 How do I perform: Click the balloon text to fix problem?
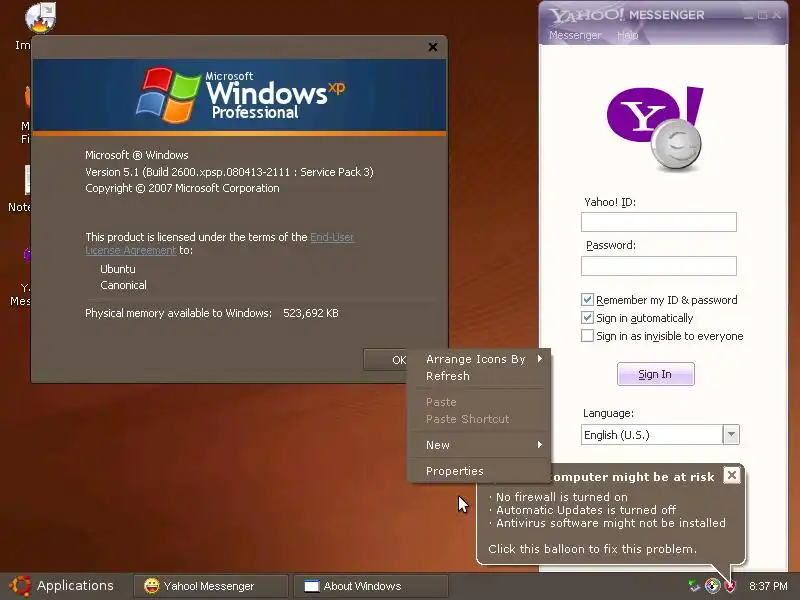click(x=592, y=549)
